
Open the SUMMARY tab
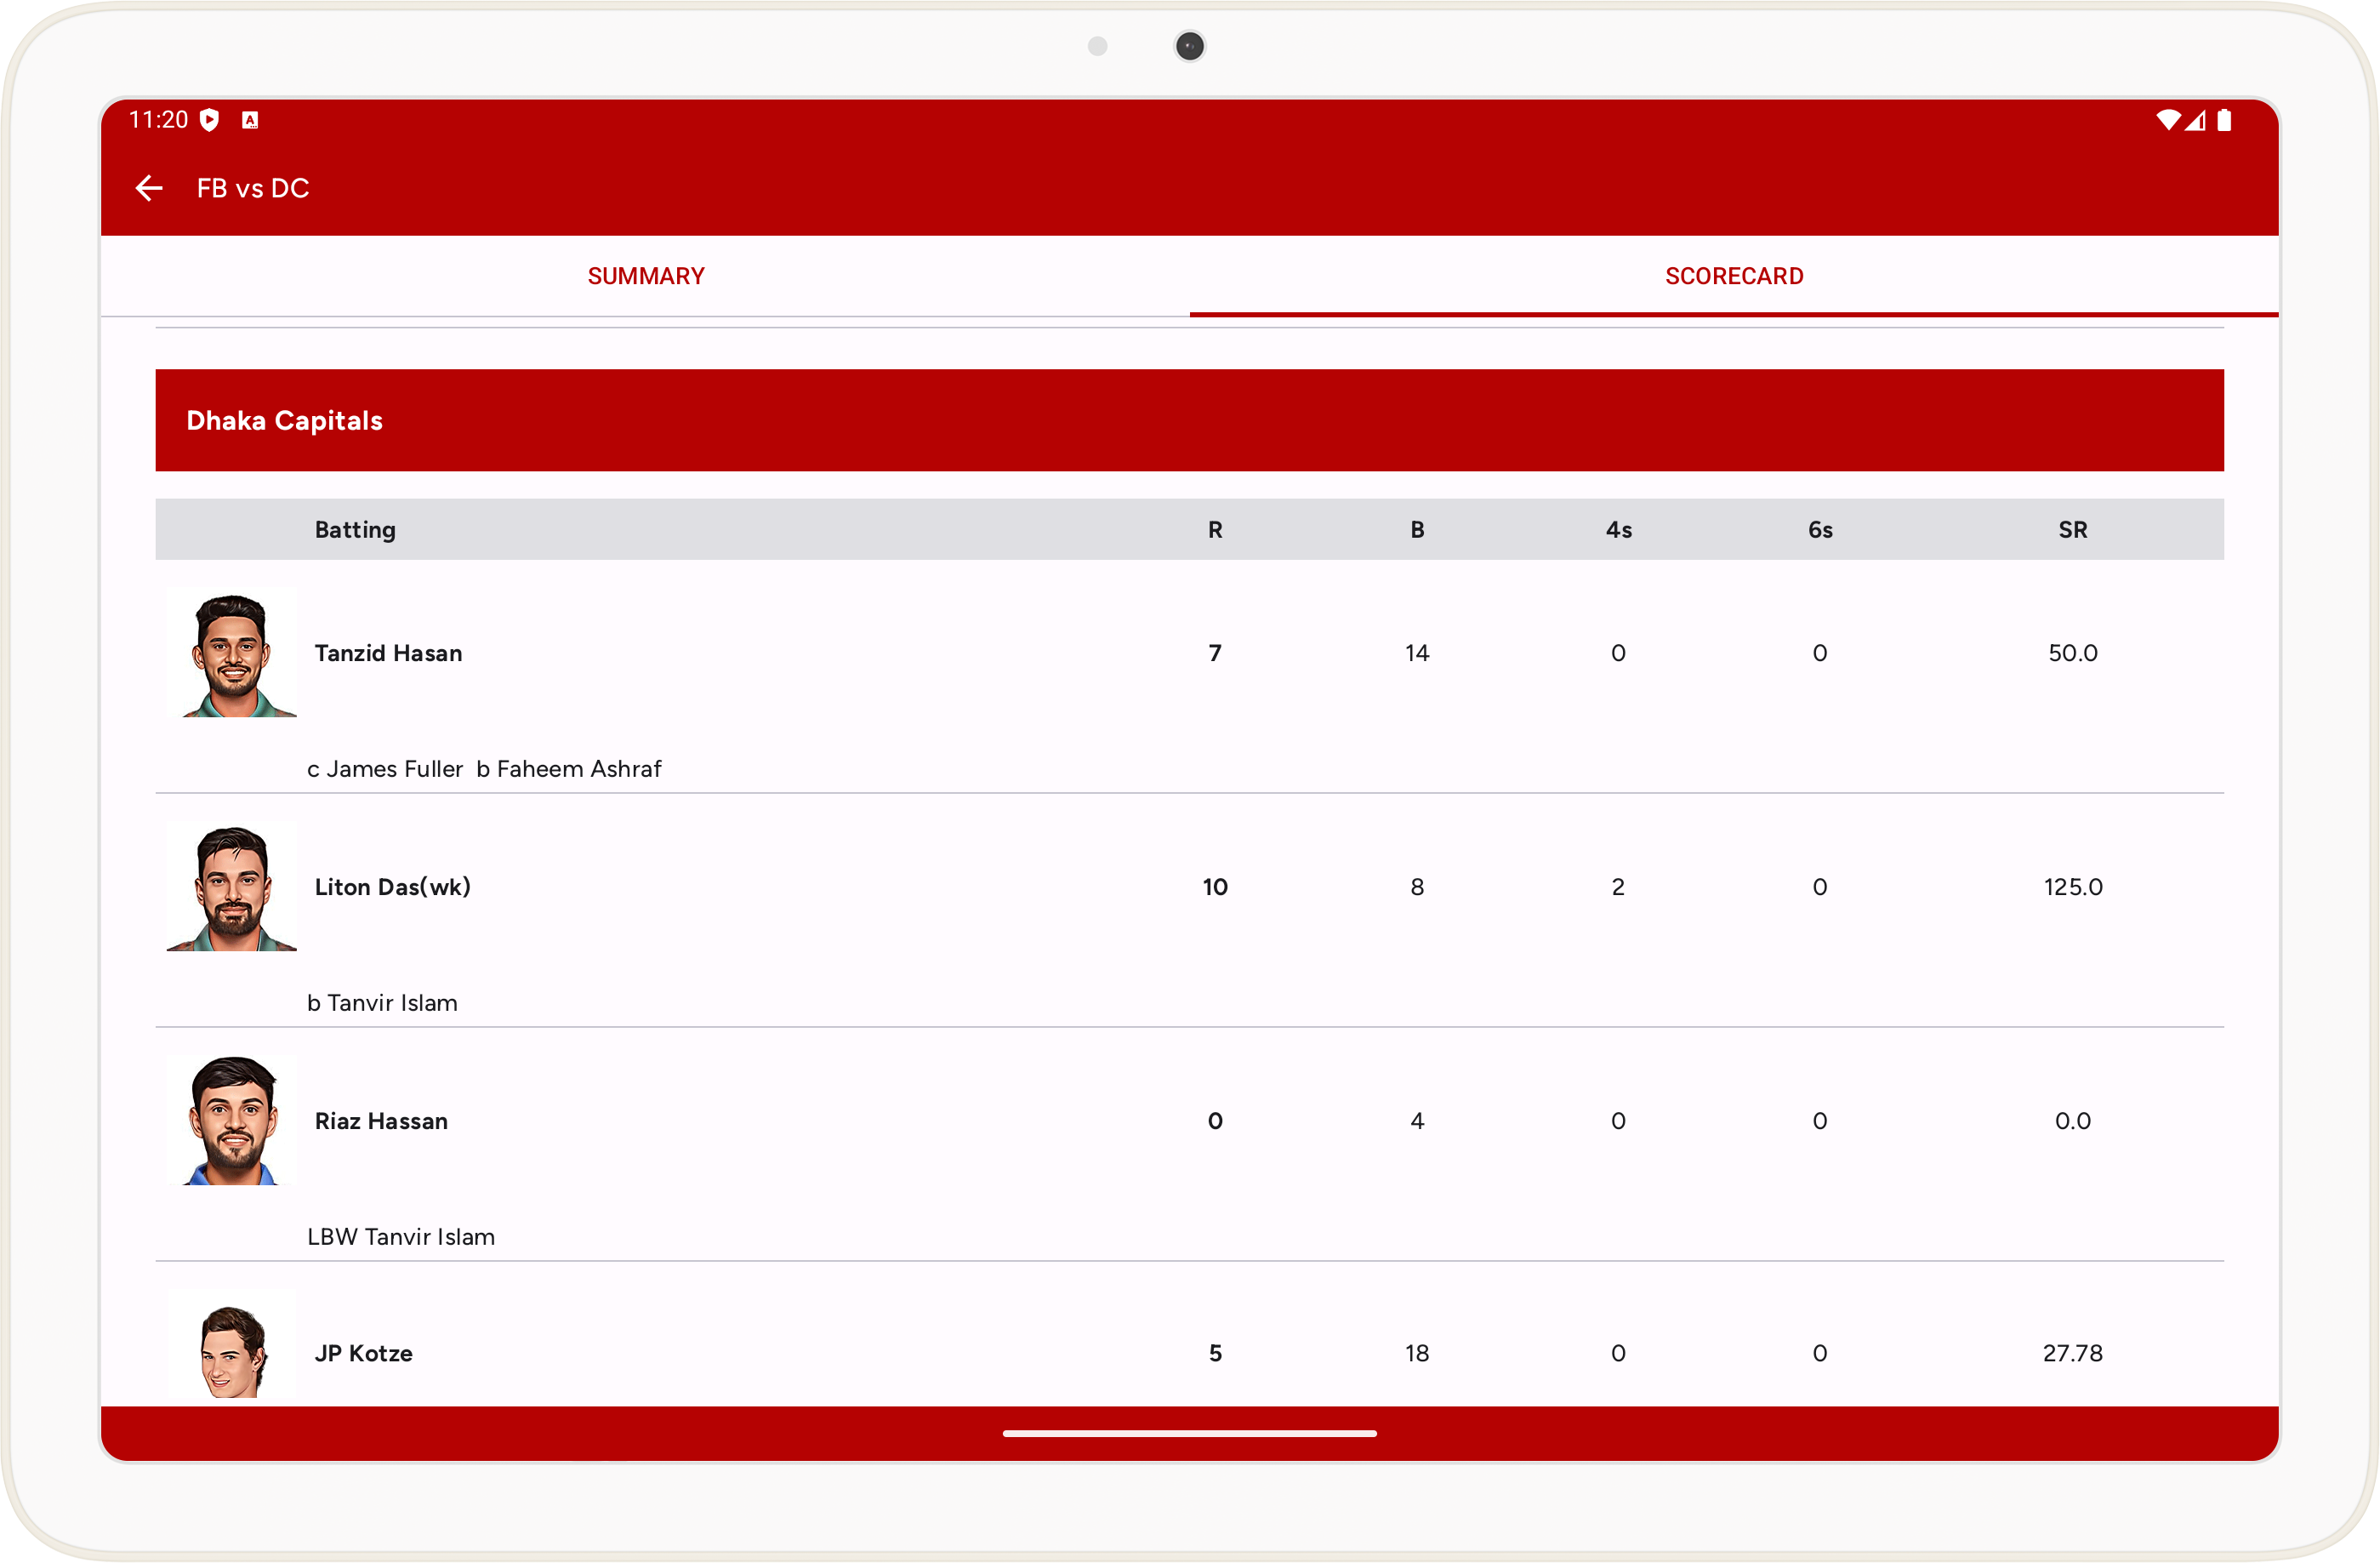646,276
